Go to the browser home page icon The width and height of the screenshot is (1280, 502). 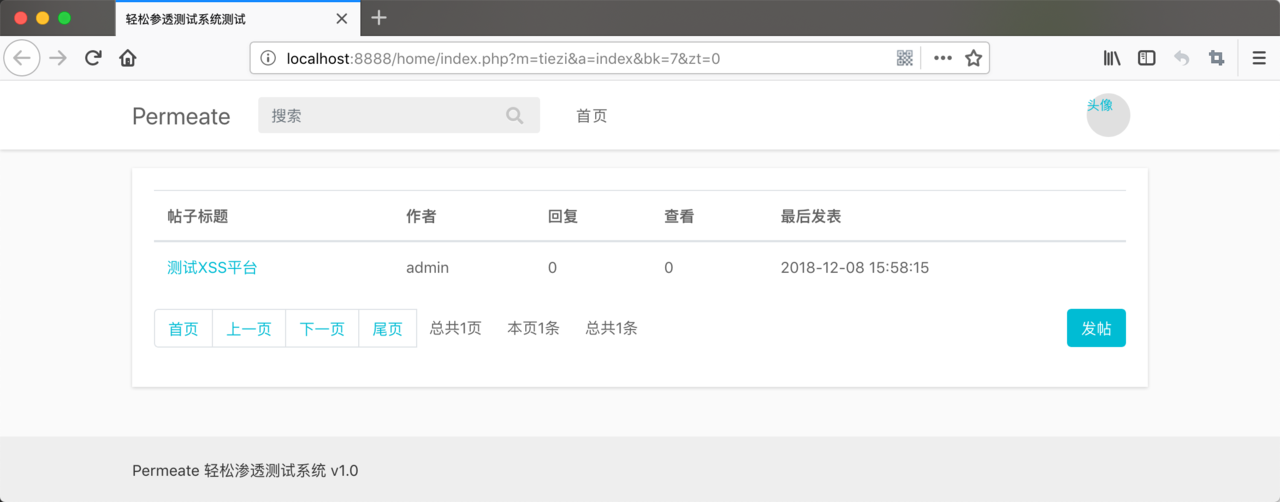coord(128,58)
